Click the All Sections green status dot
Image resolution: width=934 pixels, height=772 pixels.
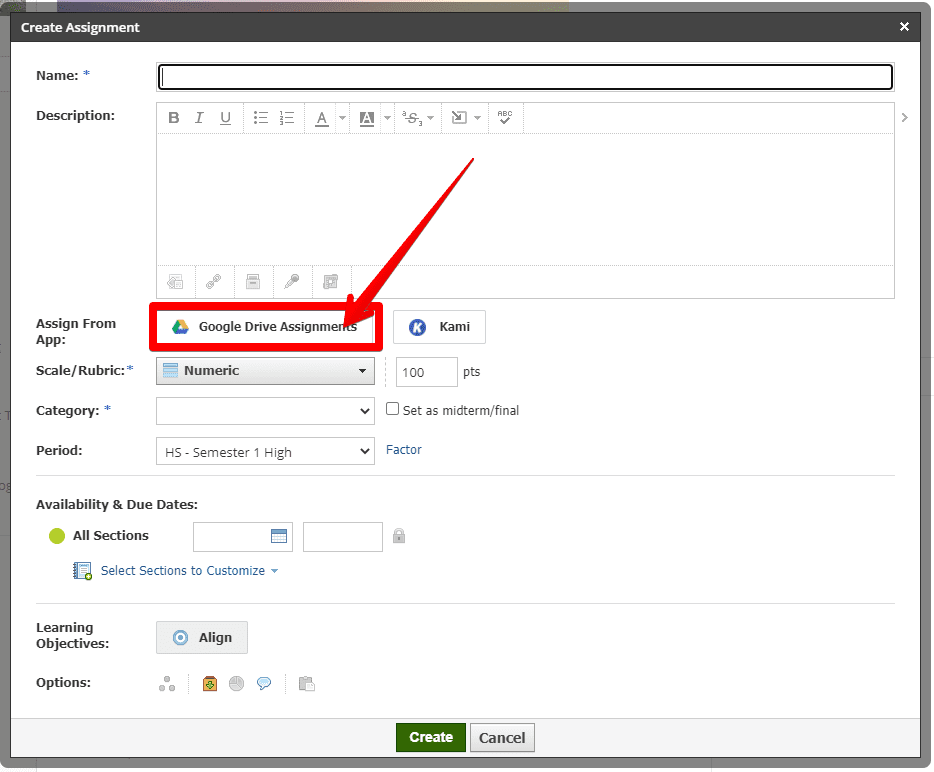57,536
